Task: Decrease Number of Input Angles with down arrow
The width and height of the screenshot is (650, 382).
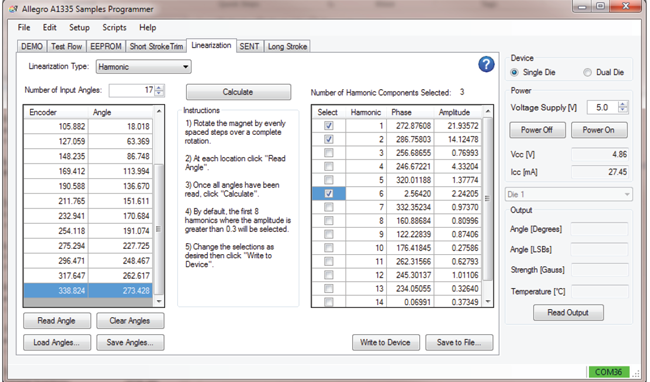Action: click(159, 93)
